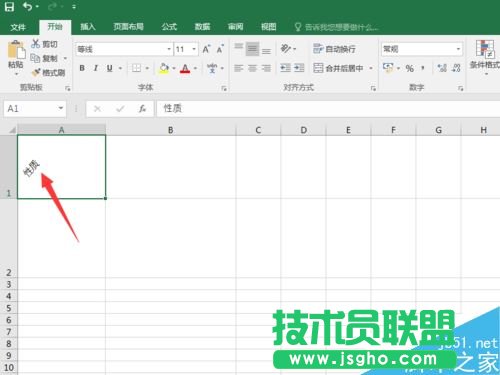Image resolution: width=500 pixels, height=375 pixels.
Task: Click the 格式刷 (Format Painter) button
Action: [x=48, y=72]
